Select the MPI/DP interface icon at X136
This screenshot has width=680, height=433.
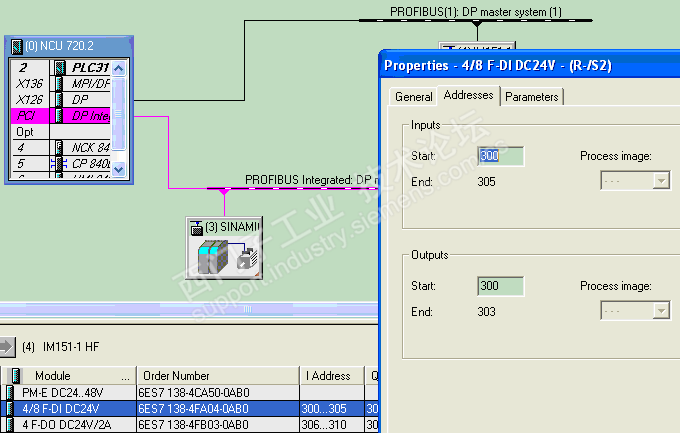59,83
